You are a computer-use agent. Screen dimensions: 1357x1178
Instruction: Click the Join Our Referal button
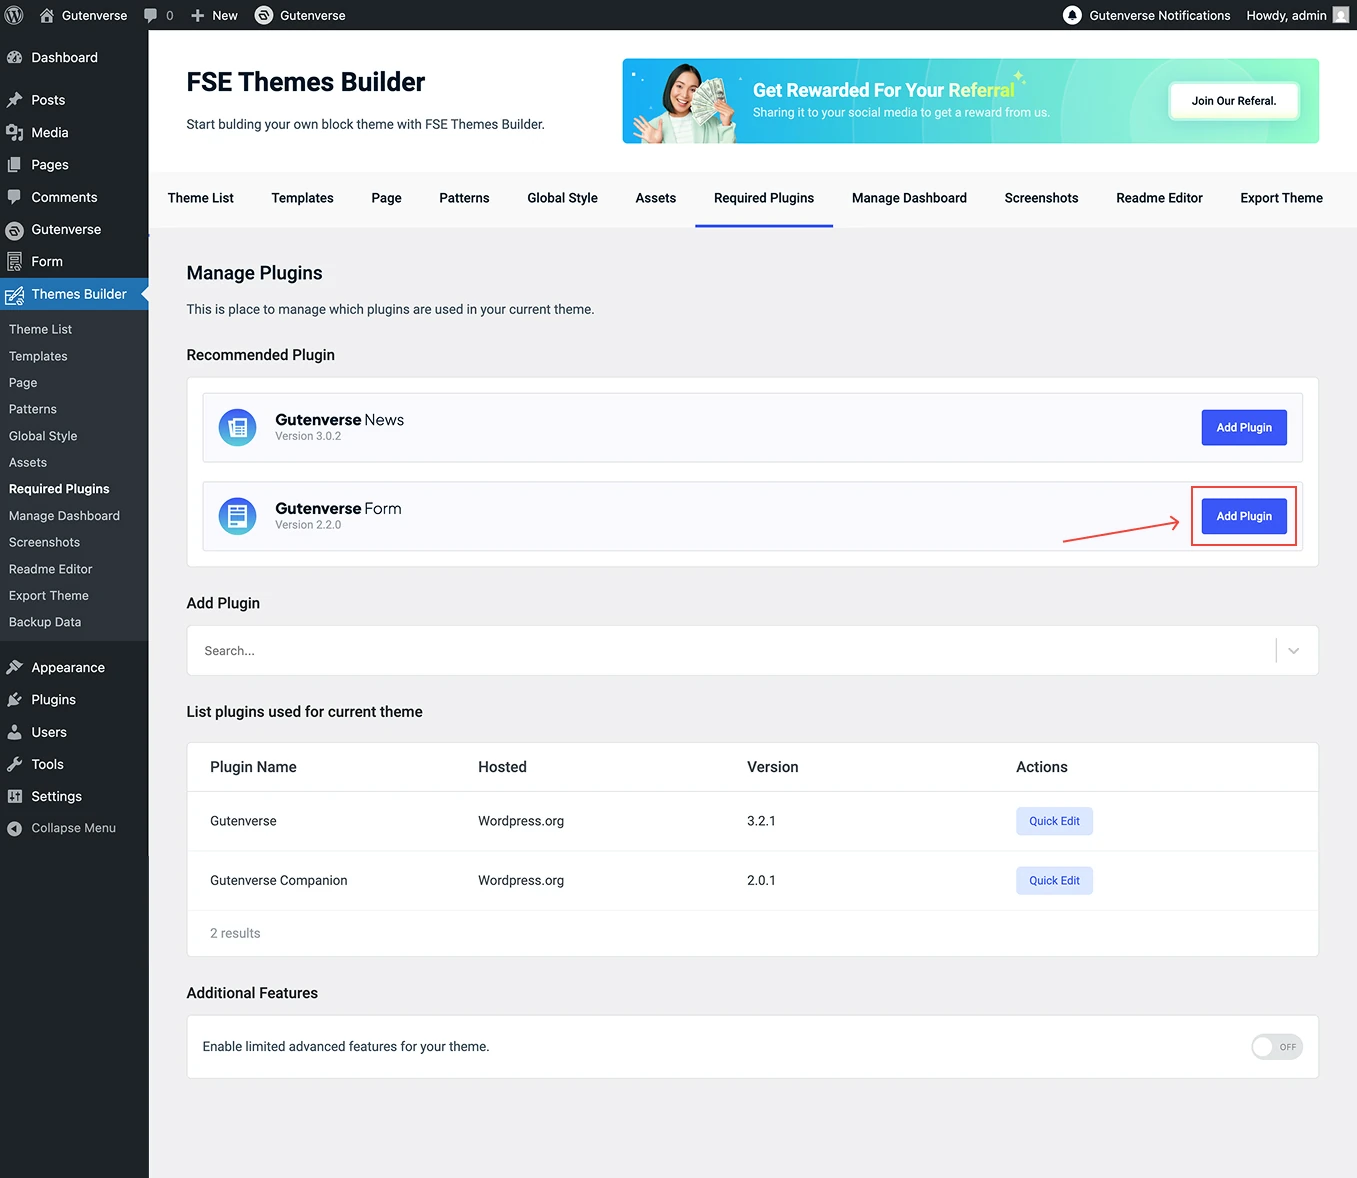1233,101
